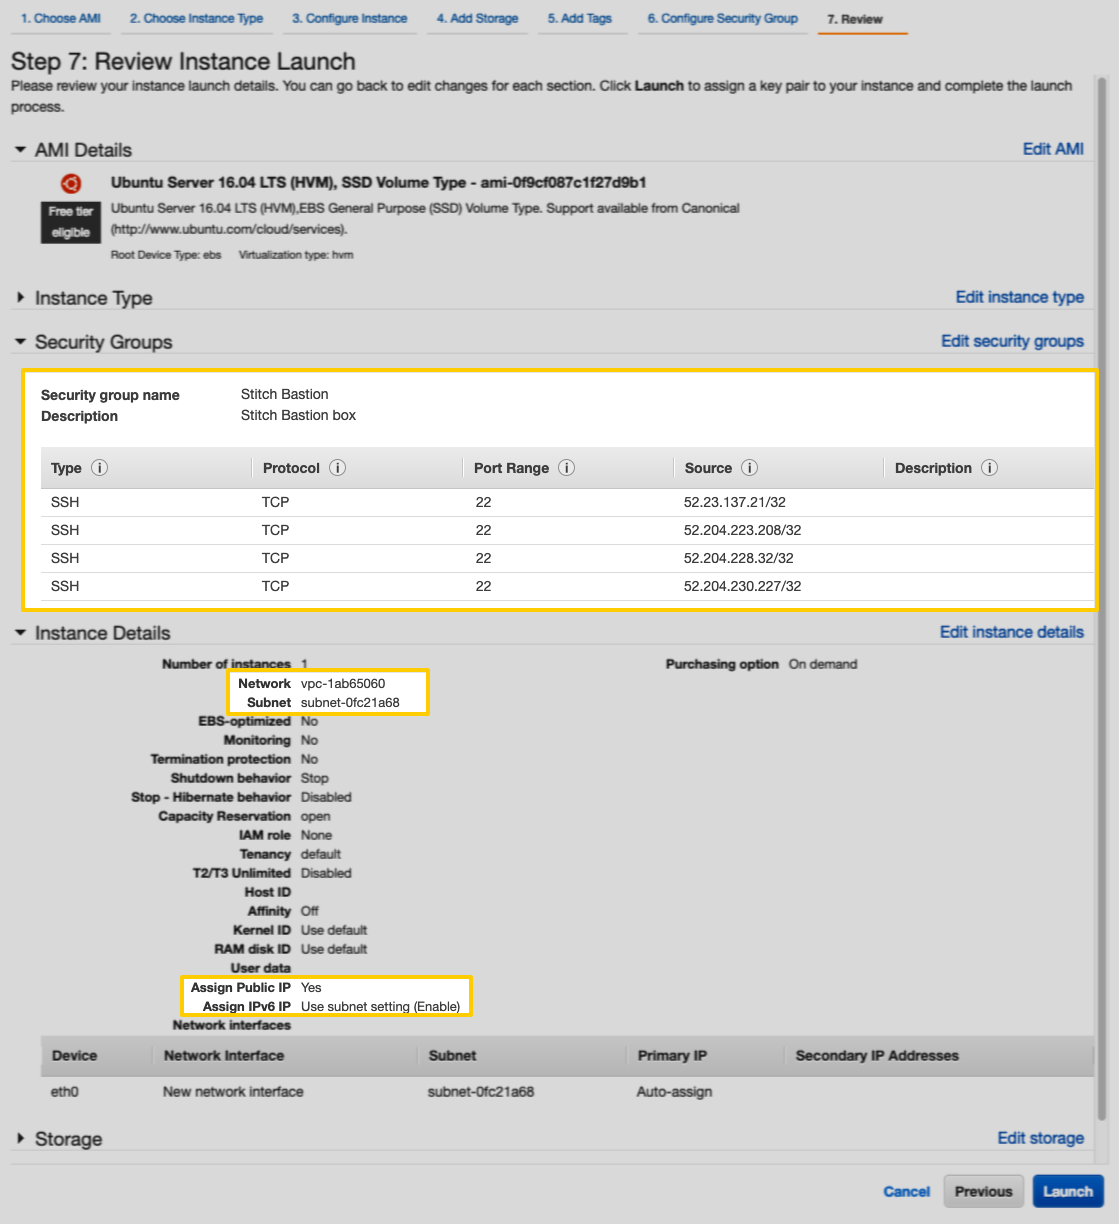Collapse the Security Groups section
This screenshot has height=1224, width=1119.
(x=19, y=341)
